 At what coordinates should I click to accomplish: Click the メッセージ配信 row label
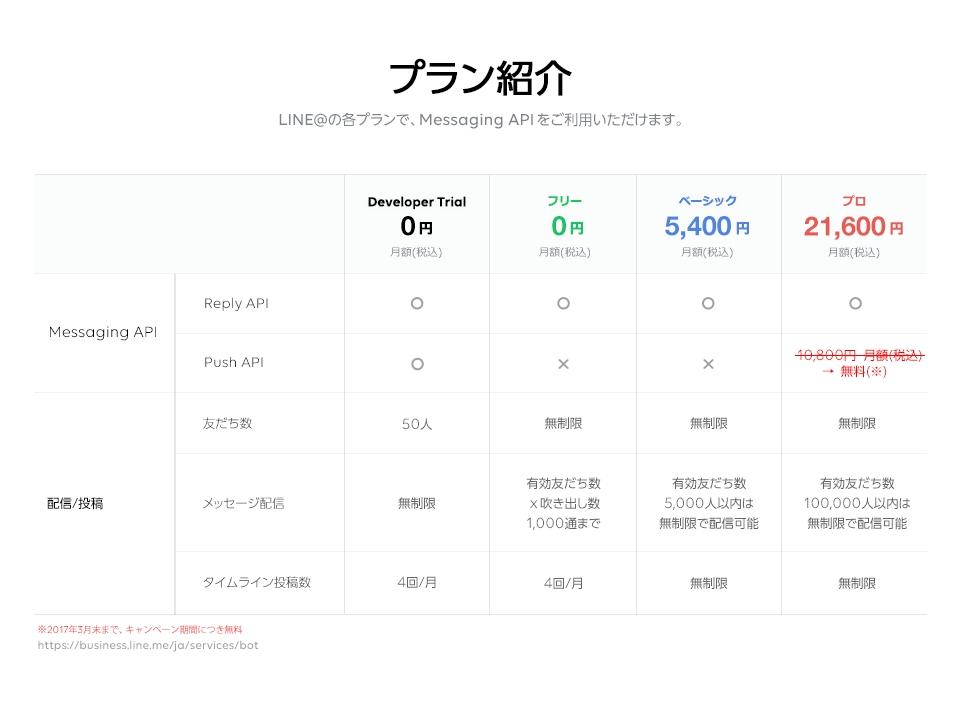click(244, 503)
